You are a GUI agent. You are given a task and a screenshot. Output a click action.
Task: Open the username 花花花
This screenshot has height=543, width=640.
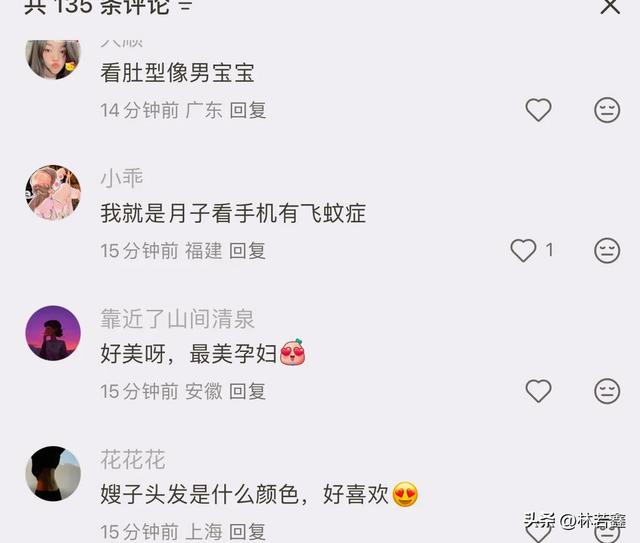coord(133,459)
